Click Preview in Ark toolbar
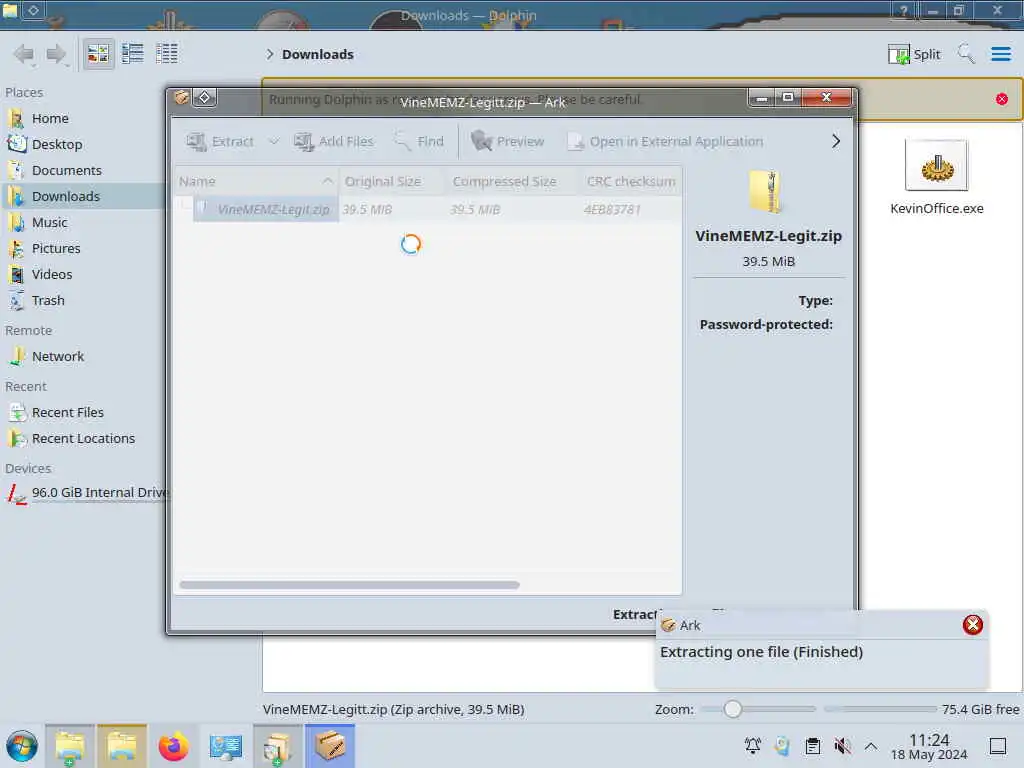1024x768 pixels. pos(507,141)
